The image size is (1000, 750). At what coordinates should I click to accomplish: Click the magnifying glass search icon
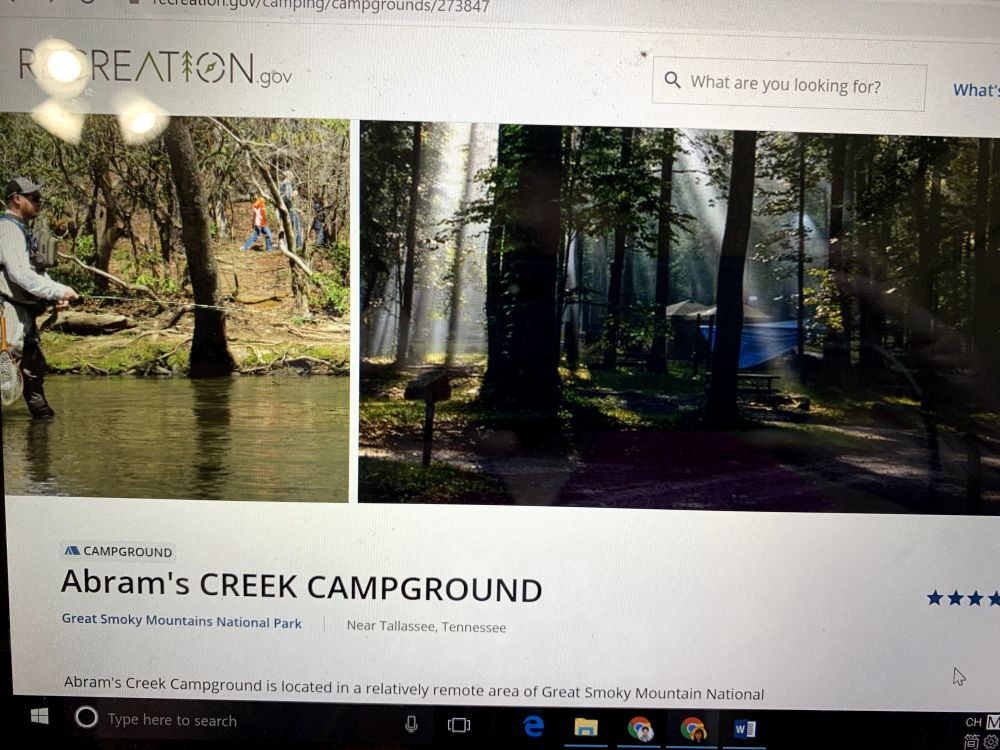(672, 80)
